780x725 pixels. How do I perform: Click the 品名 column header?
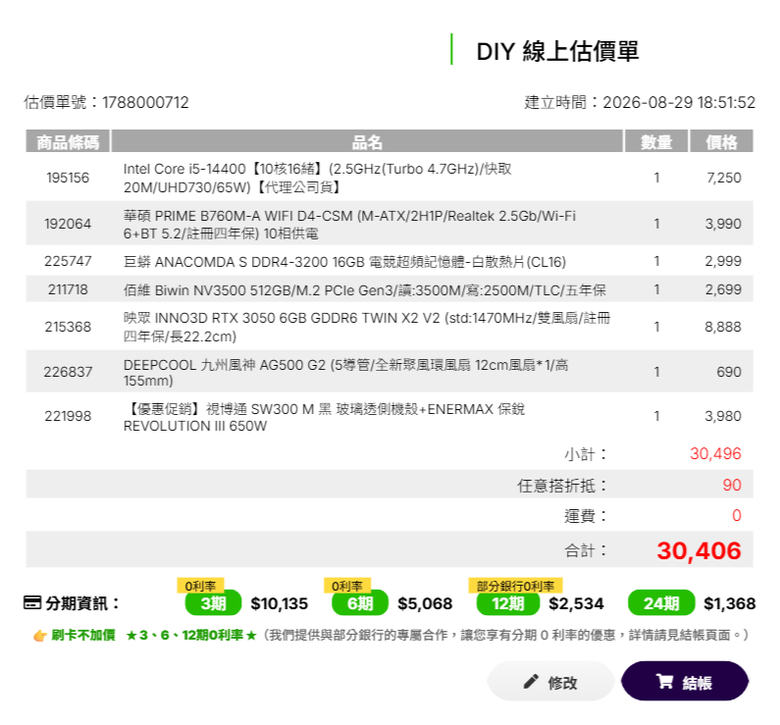click(x=367, y=141)
